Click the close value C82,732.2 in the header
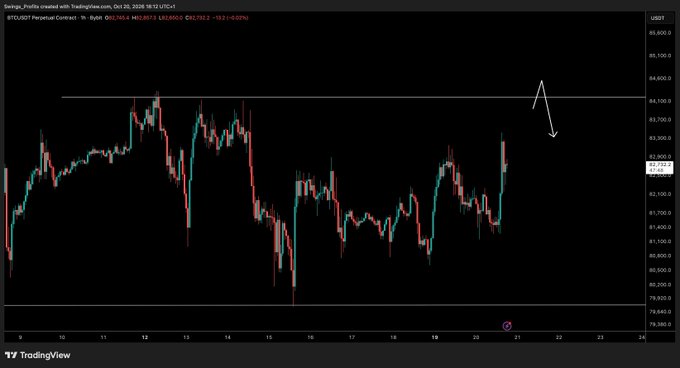This screenshot has width=680, height=368. 197,18
